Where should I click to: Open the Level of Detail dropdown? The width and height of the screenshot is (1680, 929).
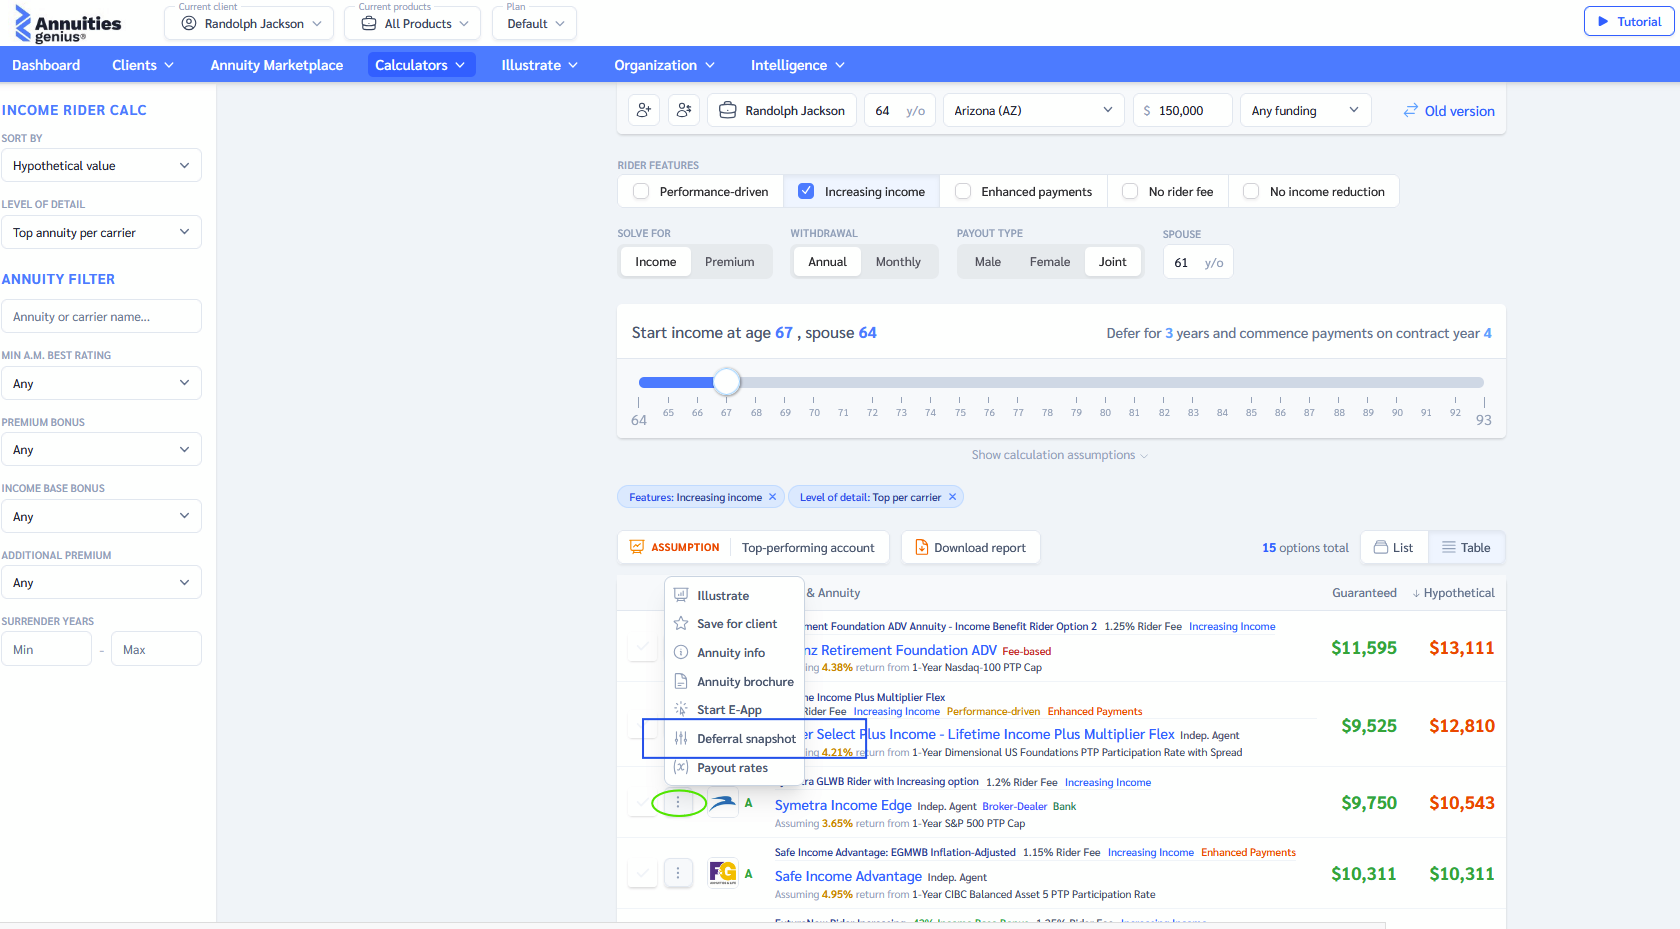[x=101, y=232]
